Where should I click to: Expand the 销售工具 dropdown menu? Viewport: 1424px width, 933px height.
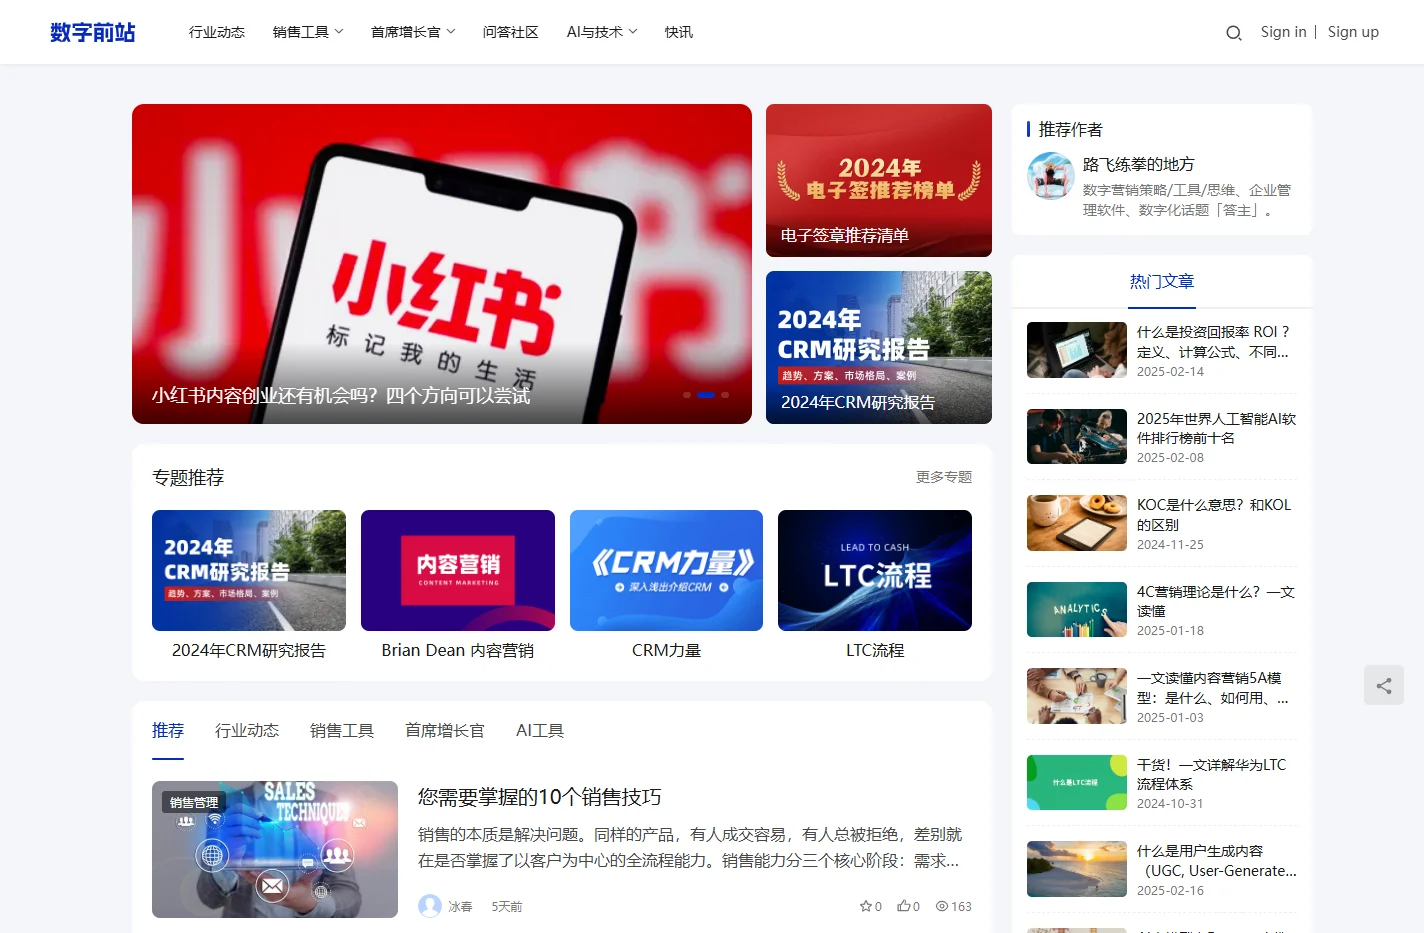(x=308, y=32)
